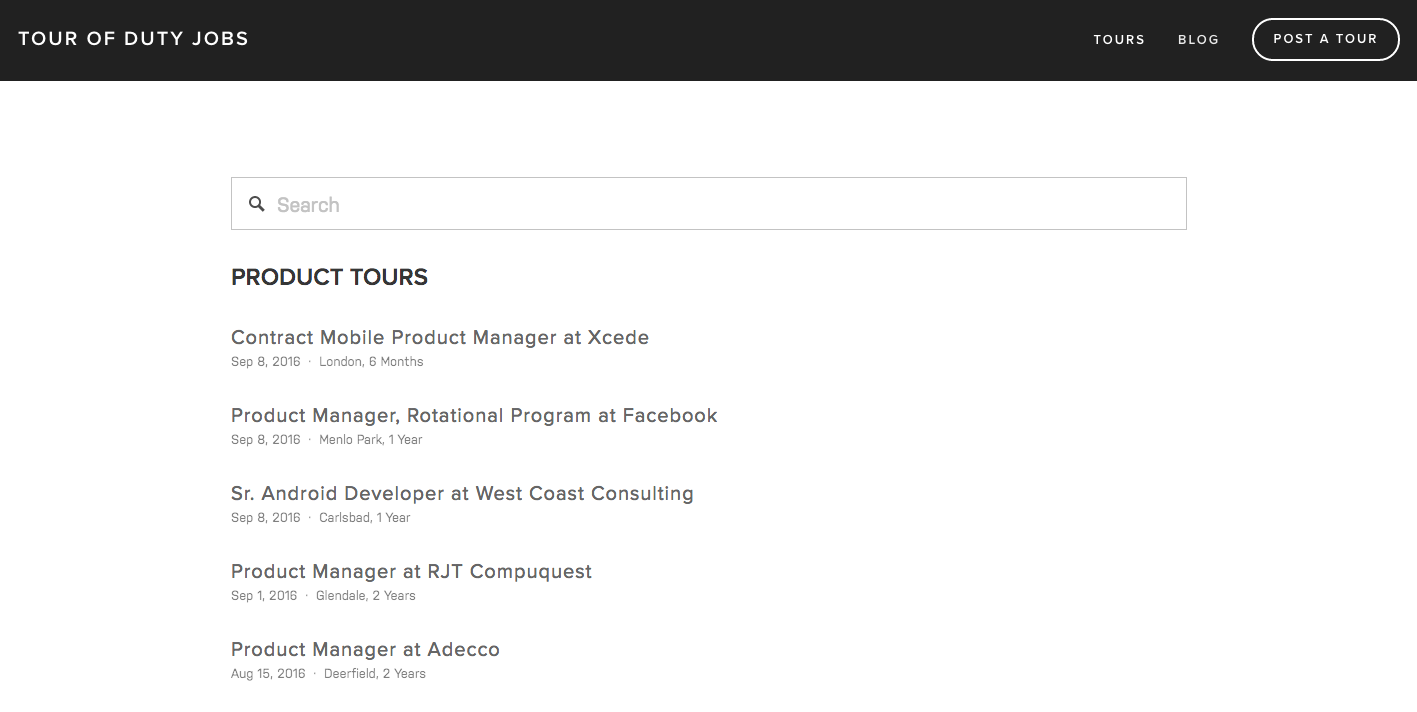Click the PRODUCT TOURS section heading

[329, 277]
